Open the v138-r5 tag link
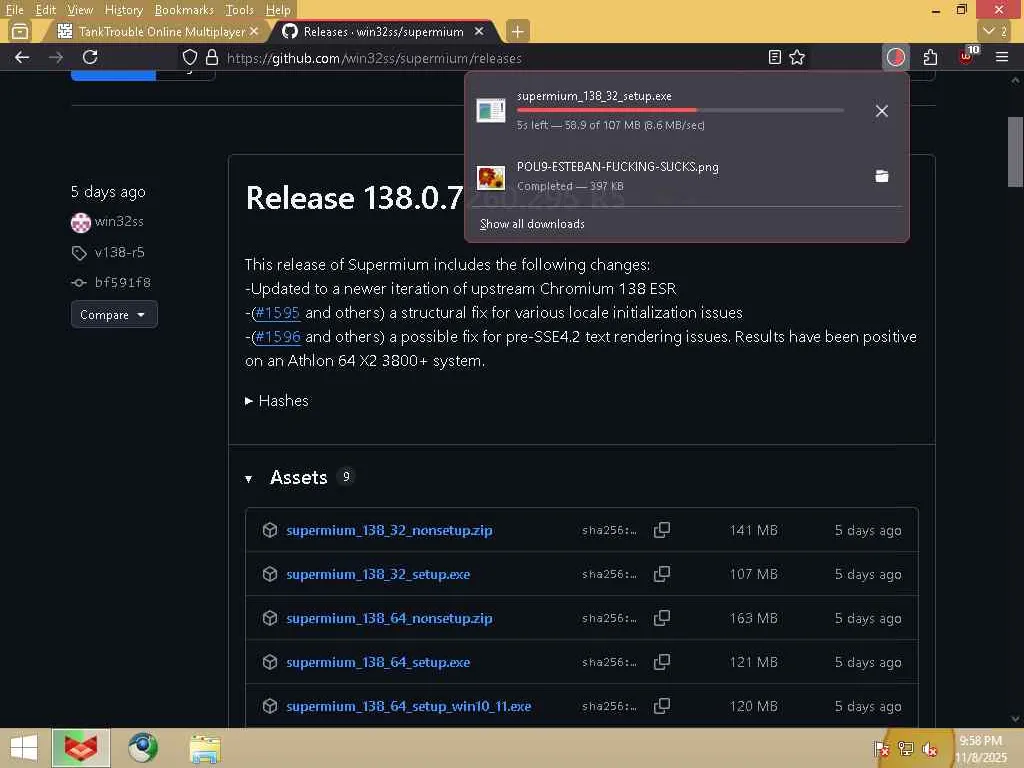The height and width of the screenshot is (768, 1024). [x=119, y=252]
